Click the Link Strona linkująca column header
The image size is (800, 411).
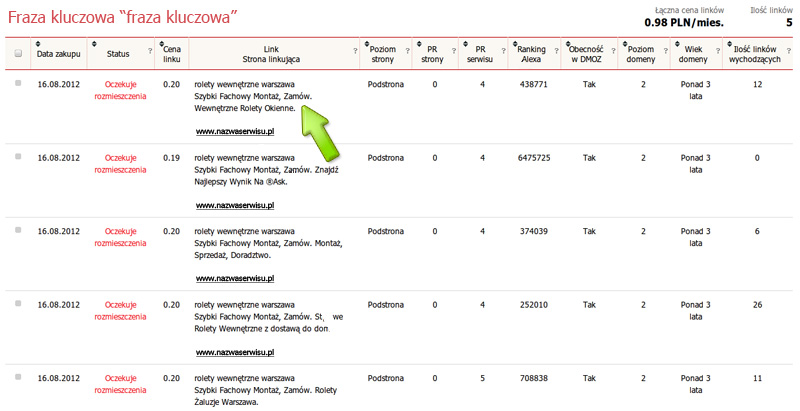pyautogui.click(x=271, y=53)
